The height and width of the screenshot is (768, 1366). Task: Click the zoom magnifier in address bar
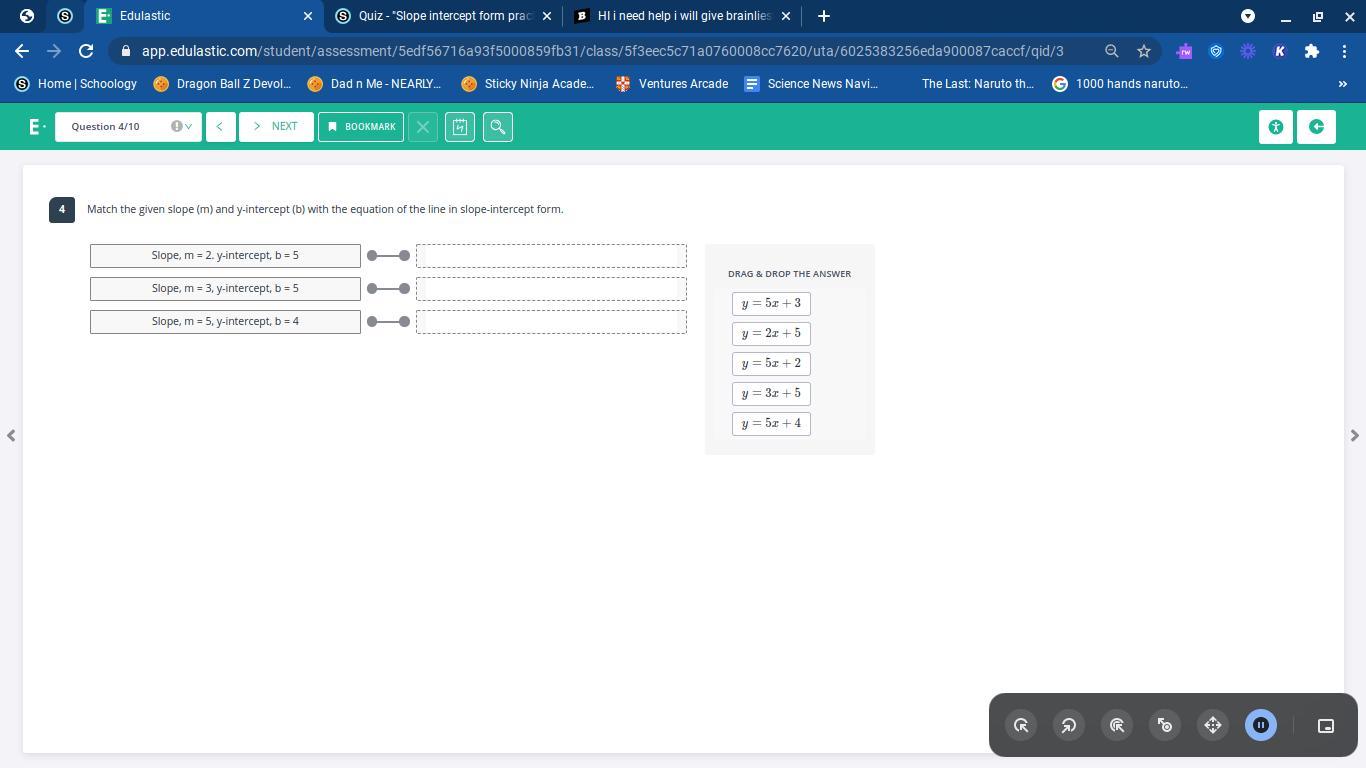[x=1111, y=51]
